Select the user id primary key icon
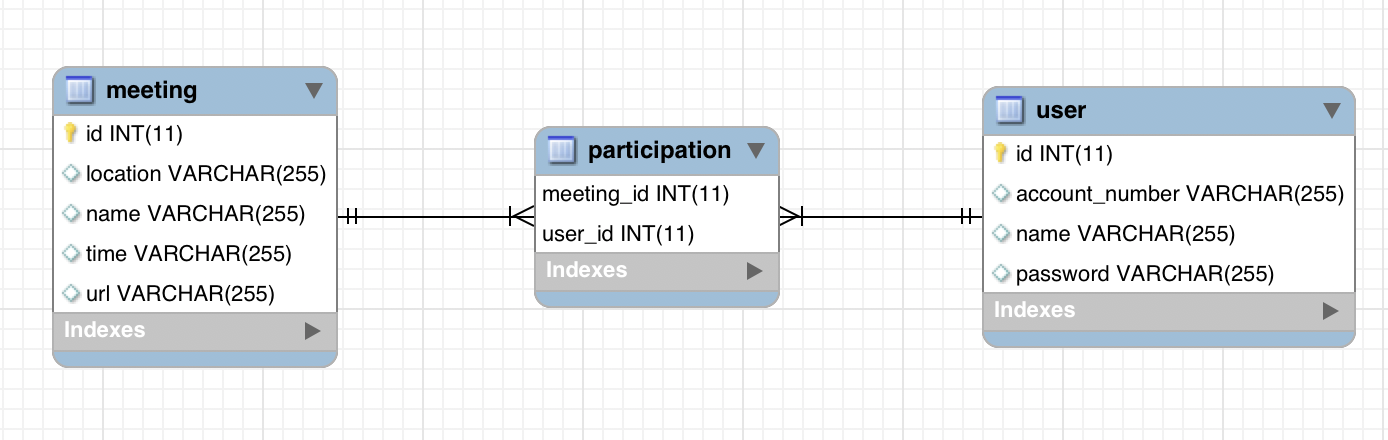Viewport: 1388px width, 440px height. click(1000, 153)
